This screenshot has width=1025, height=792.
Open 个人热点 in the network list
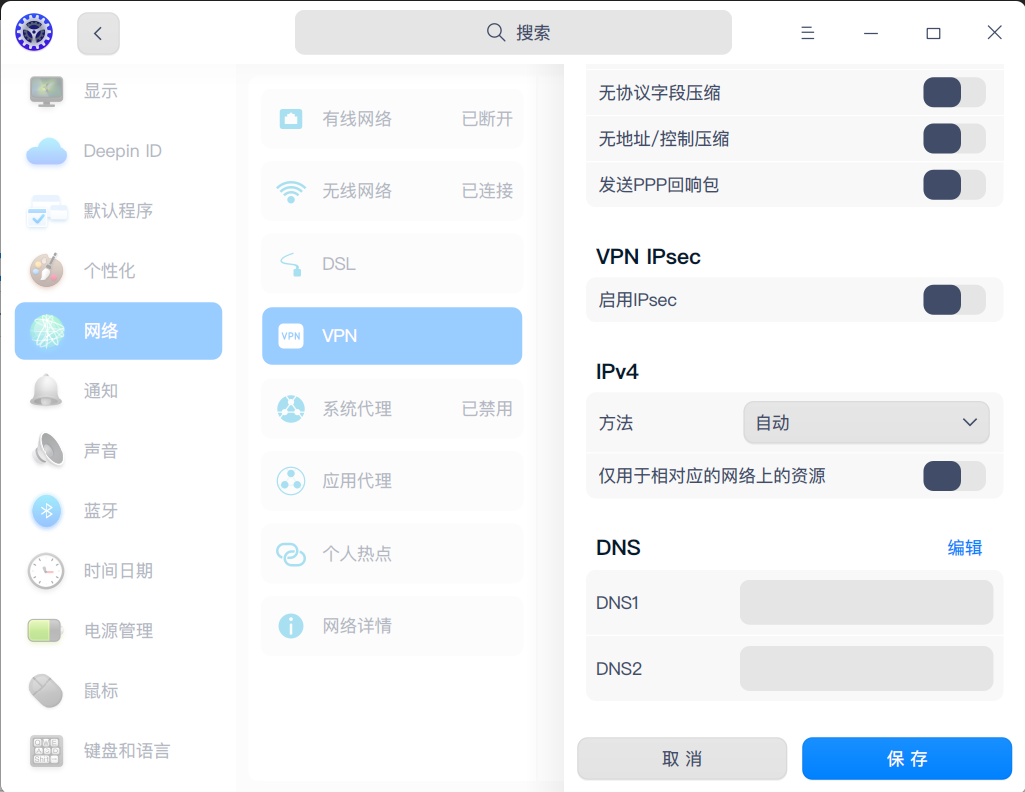[392, 554]
